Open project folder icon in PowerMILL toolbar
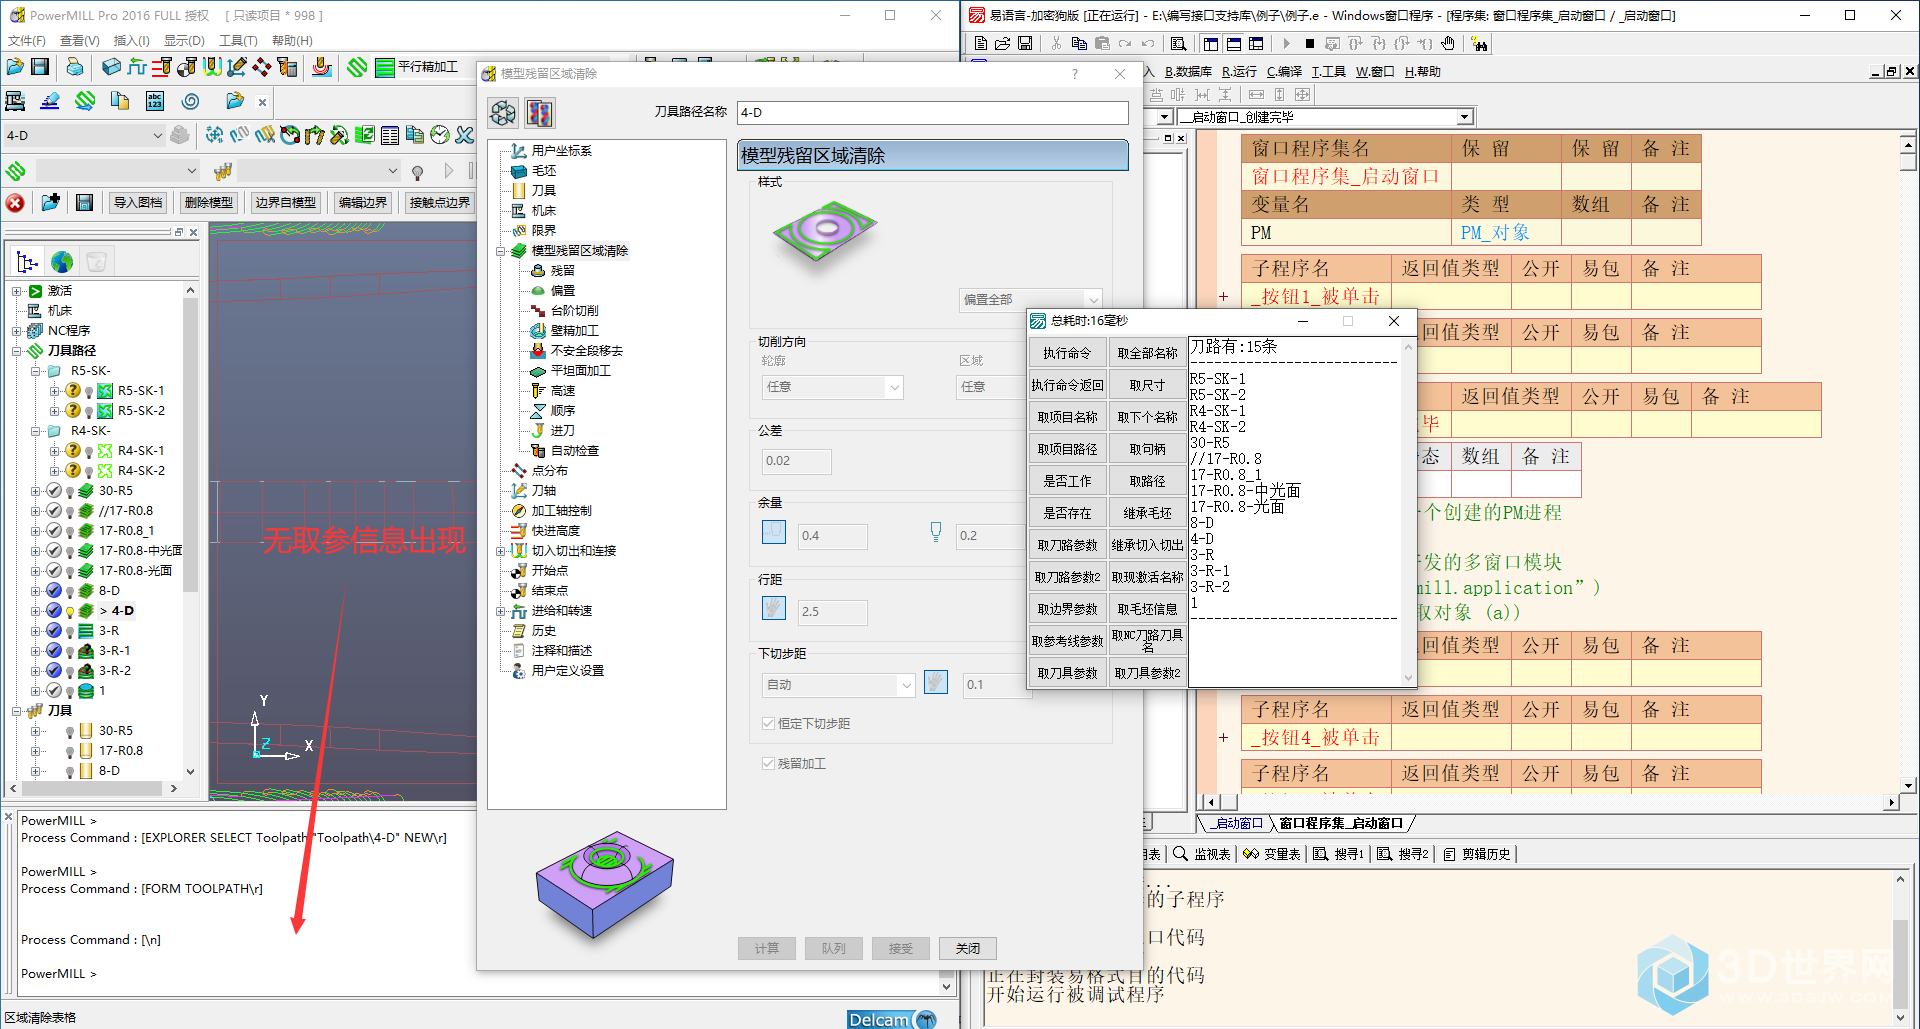Screen dimensions: 1920x1029 [14, 67]
